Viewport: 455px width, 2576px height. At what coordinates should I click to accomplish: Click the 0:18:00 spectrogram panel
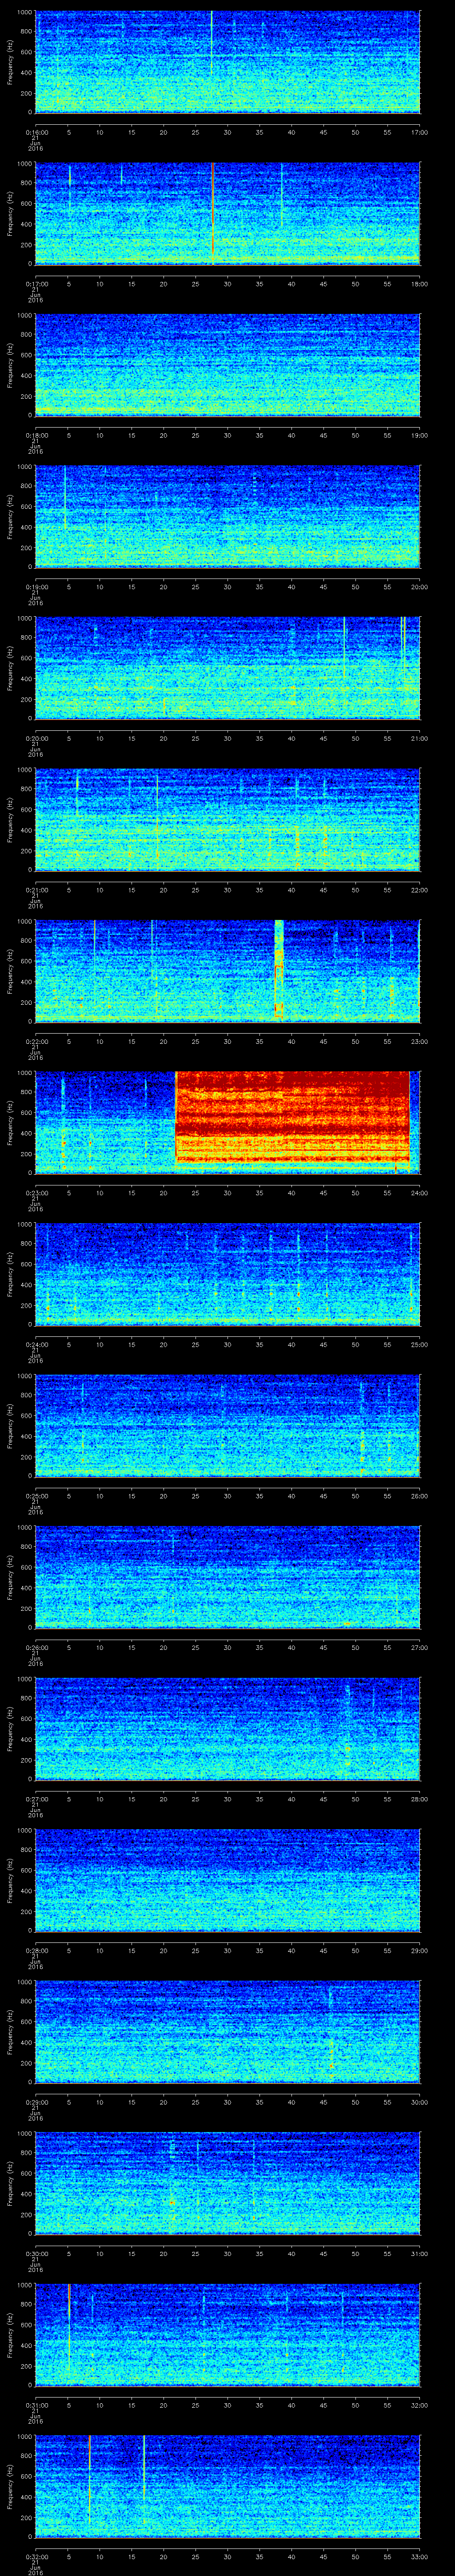click(x=227, y=364)
